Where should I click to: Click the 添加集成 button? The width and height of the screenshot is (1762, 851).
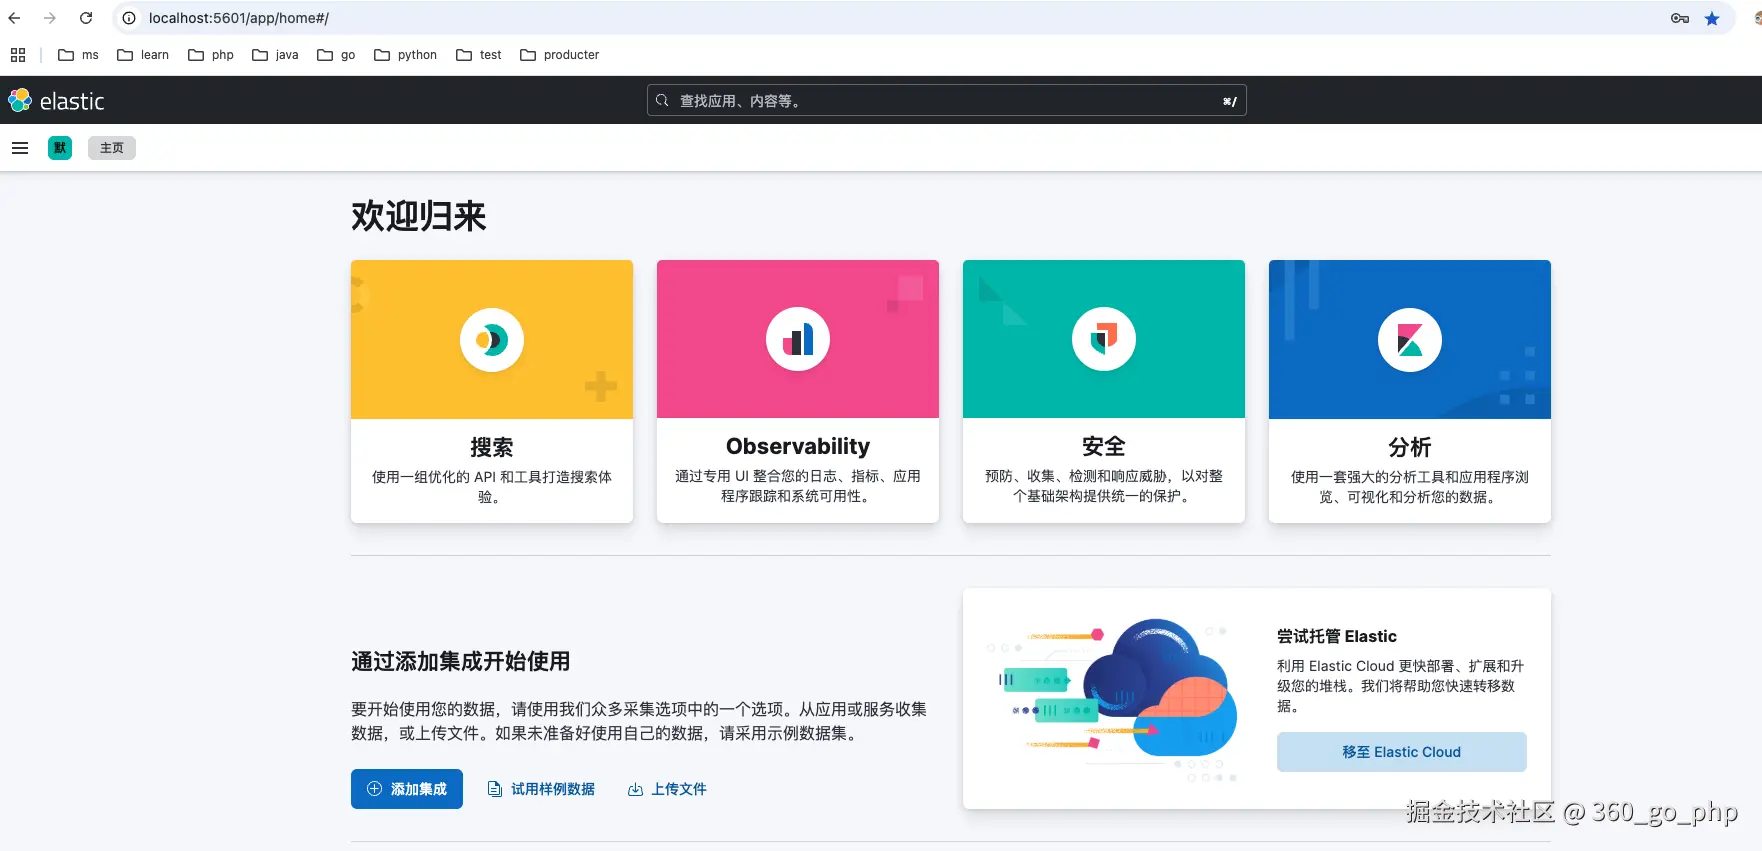[x=407, y=789]
